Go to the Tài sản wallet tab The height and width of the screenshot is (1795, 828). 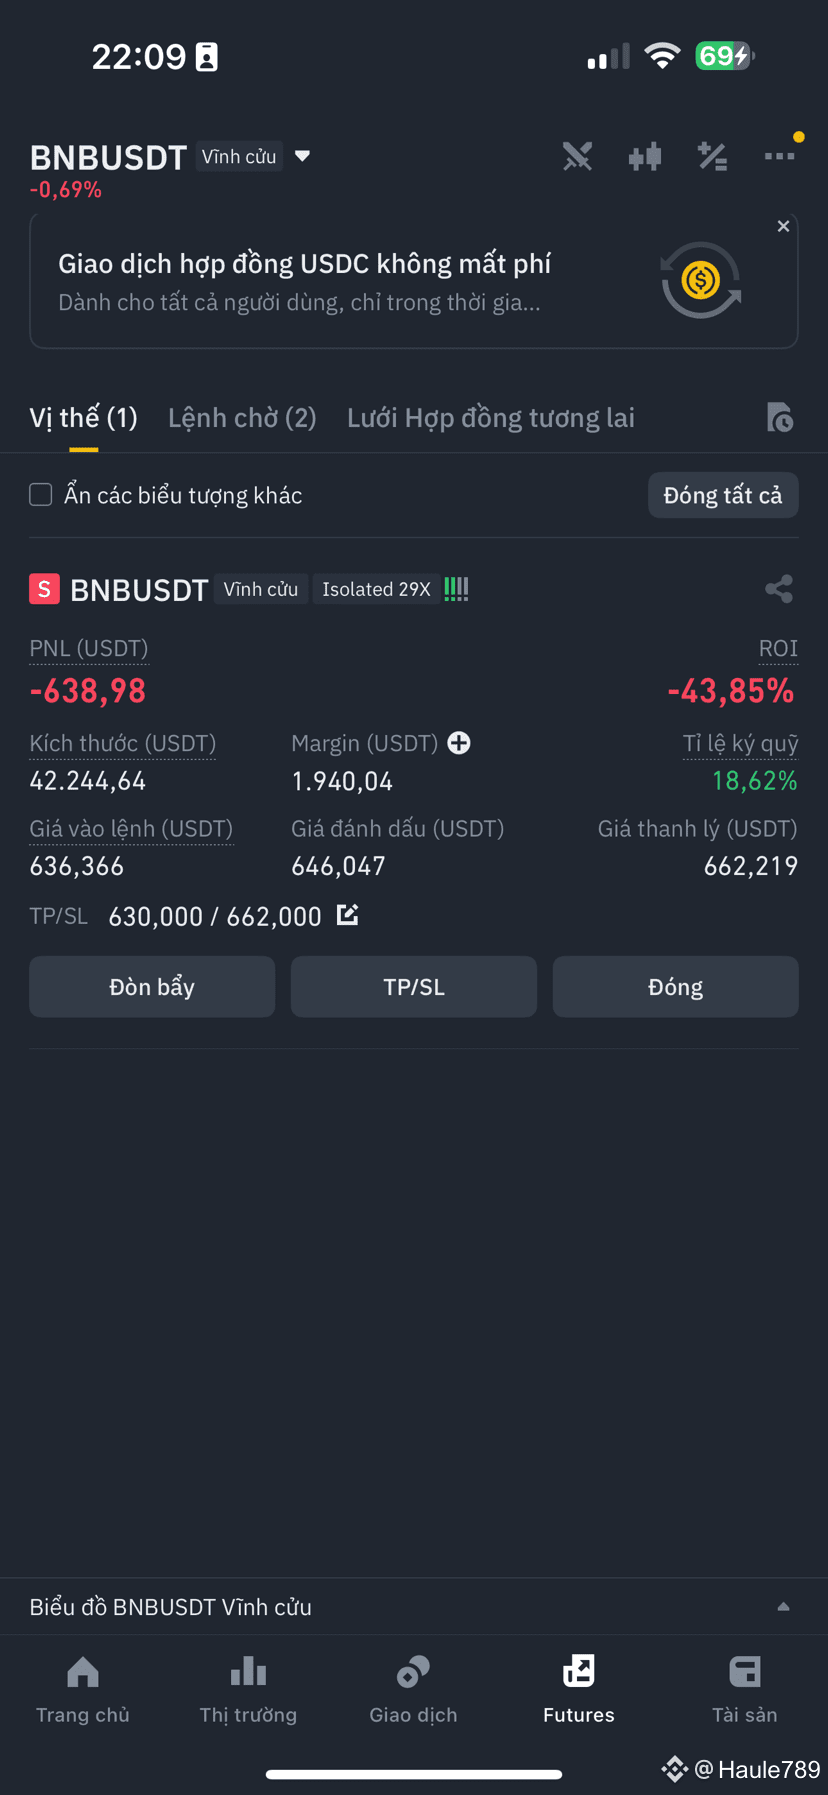(x=745, y=1688)
